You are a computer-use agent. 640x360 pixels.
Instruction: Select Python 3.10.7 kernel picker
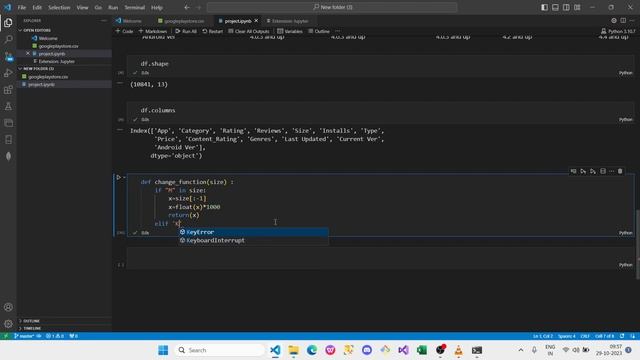618,31
